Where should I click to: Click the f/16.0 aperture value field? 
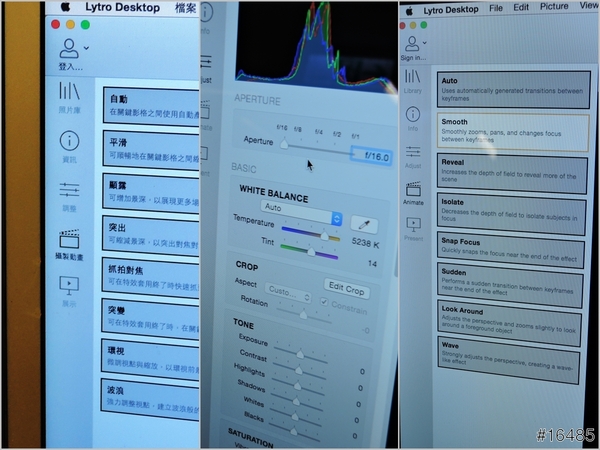tap(372, 156)
